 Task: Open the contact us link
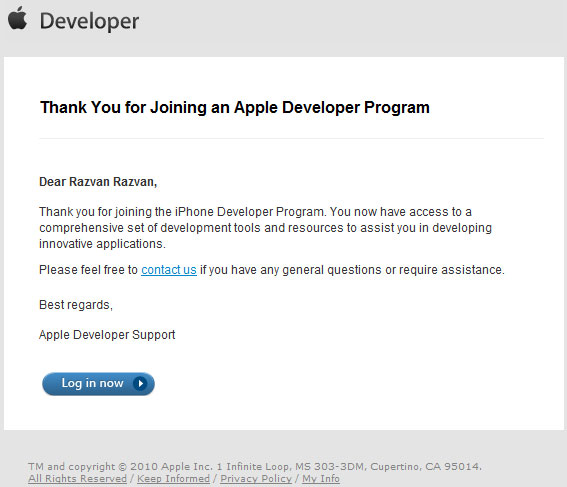169,270
